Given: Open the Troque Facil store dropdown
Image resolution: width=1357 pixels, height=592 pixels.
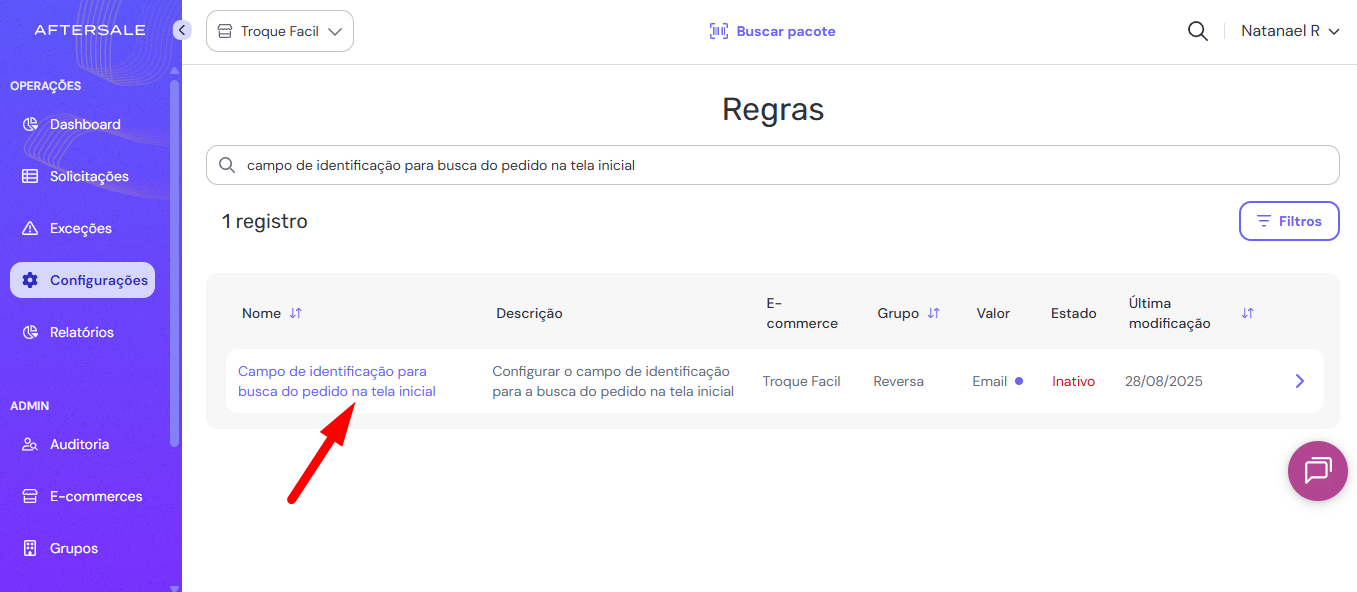Looking at the screenshot, I should (x=280, y=31).
